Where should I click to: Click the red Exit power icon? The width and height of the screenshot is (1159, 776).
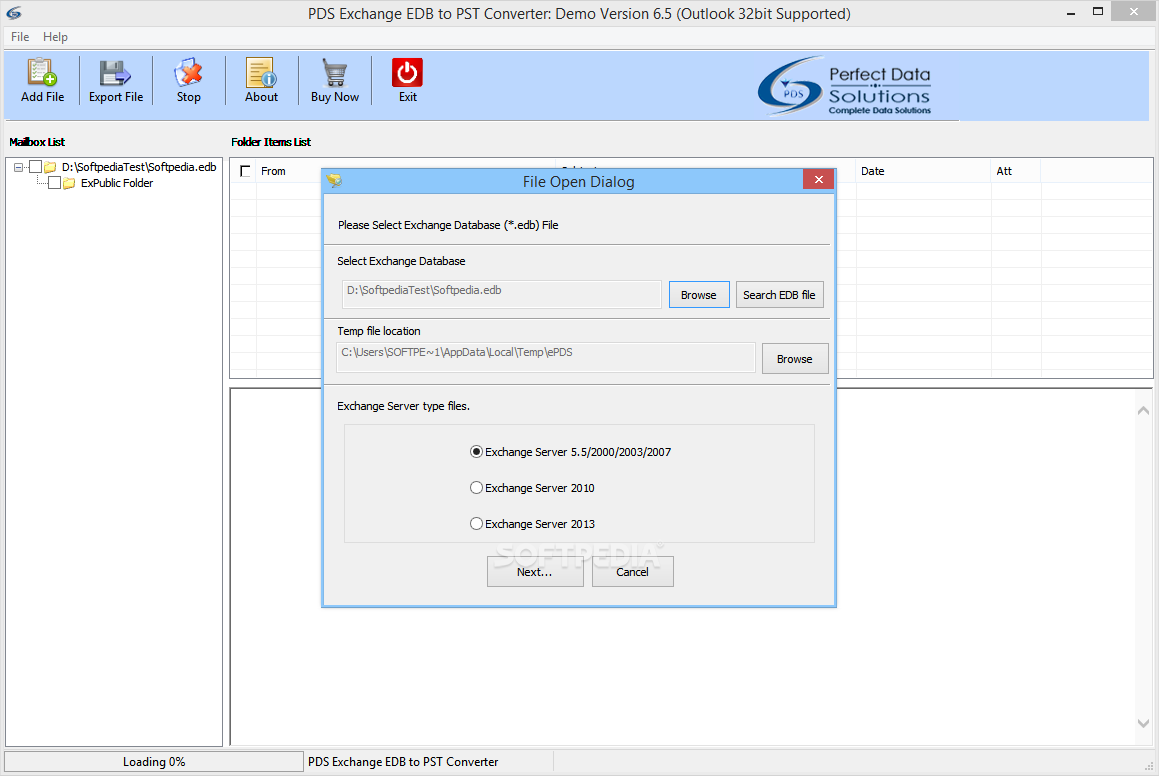tap(407, 72)
